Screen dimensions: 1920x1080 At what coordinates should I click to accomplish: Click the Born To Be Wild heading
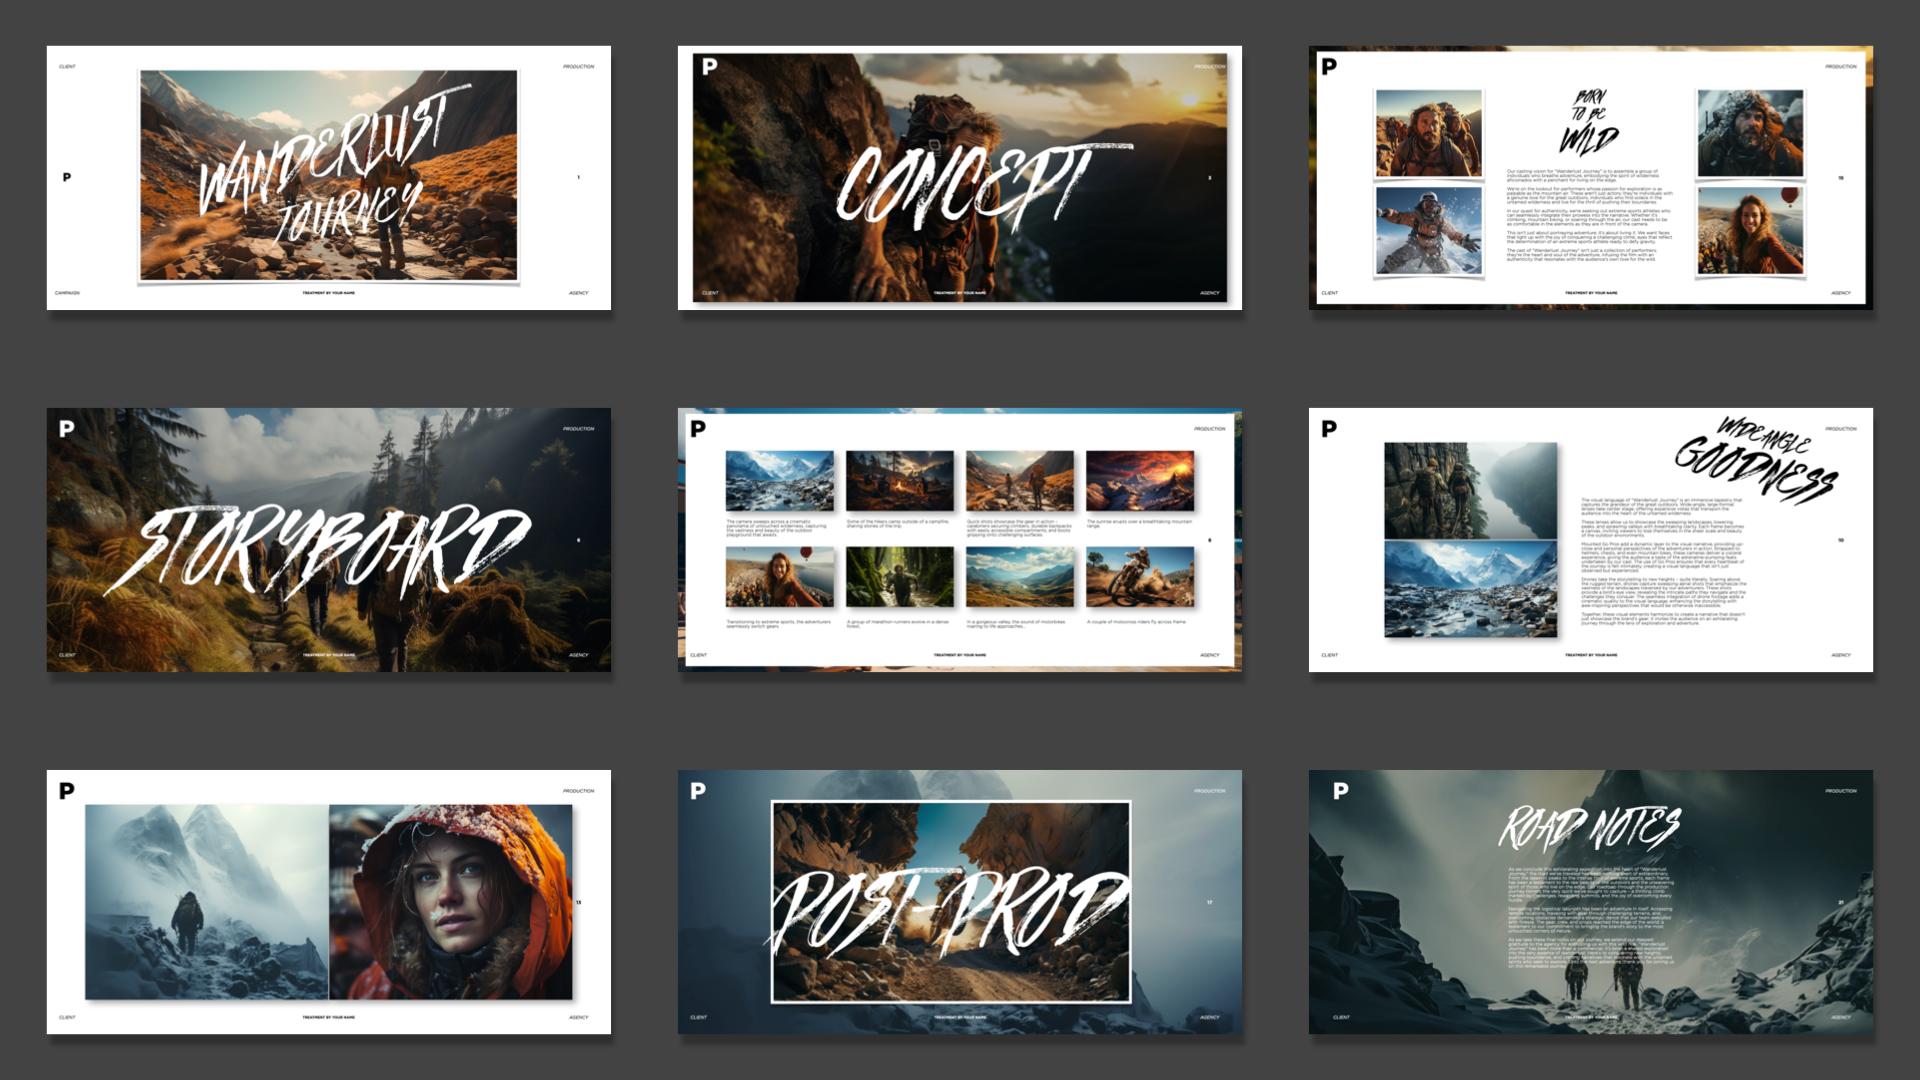pos(1588,123)
